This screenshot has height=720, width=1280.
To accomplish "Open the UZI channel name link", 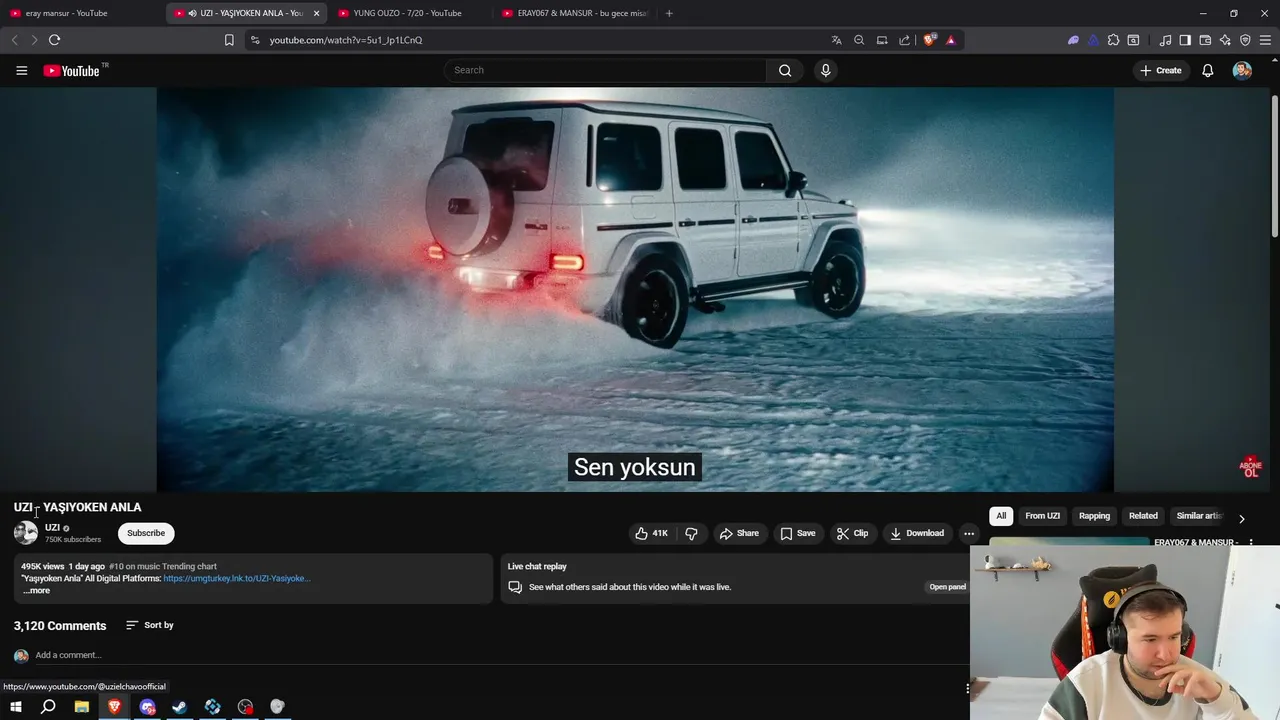I will point(52,528).
